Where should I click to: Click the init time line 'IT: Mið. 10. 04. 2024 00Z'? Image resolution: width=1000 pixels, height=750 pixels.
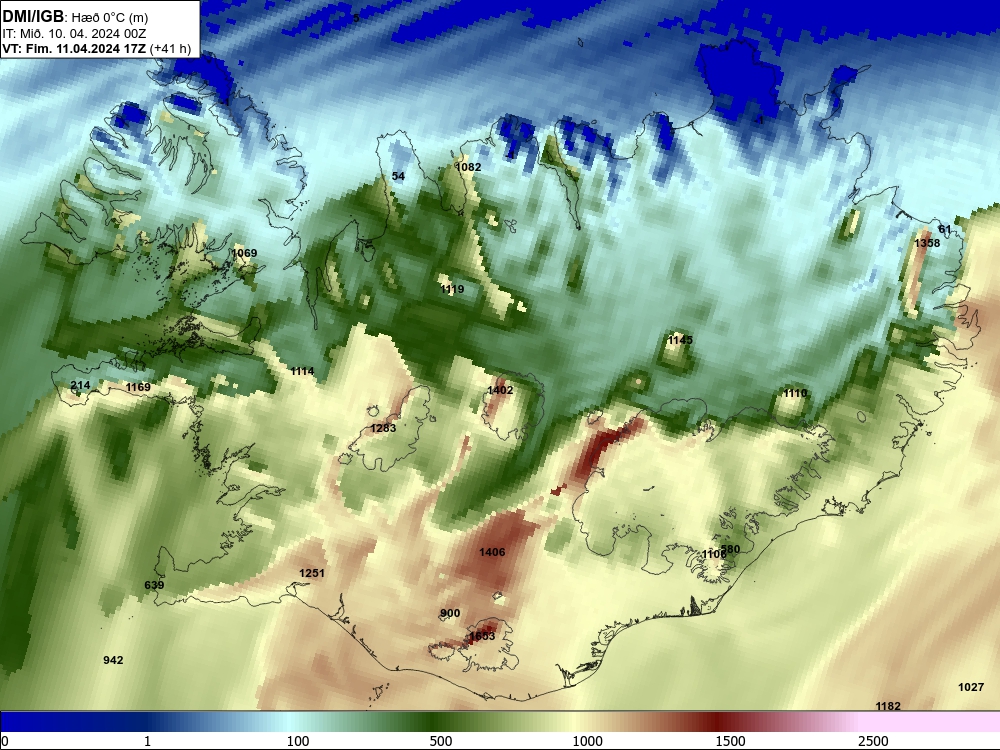click(x=74, y=34)
